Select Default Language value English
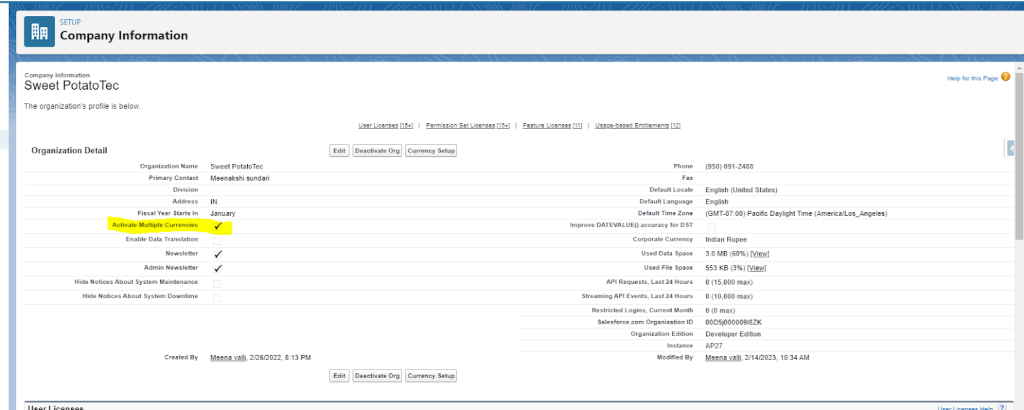 (716, 202)
